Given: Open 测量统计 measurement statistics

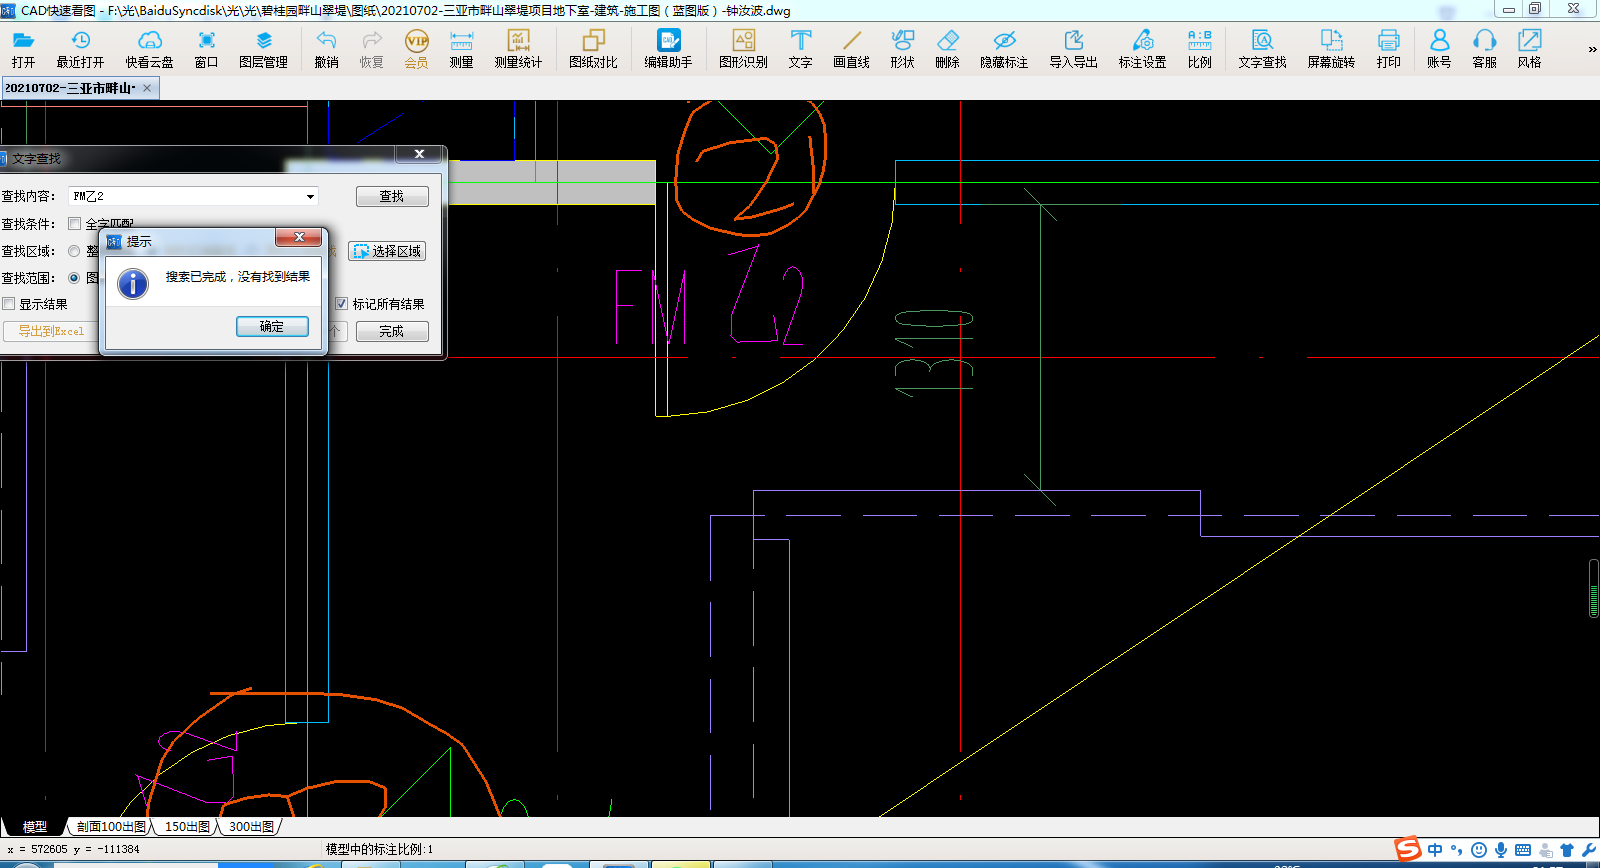Looking at the screenshot, I should click(x=518, y=48).
